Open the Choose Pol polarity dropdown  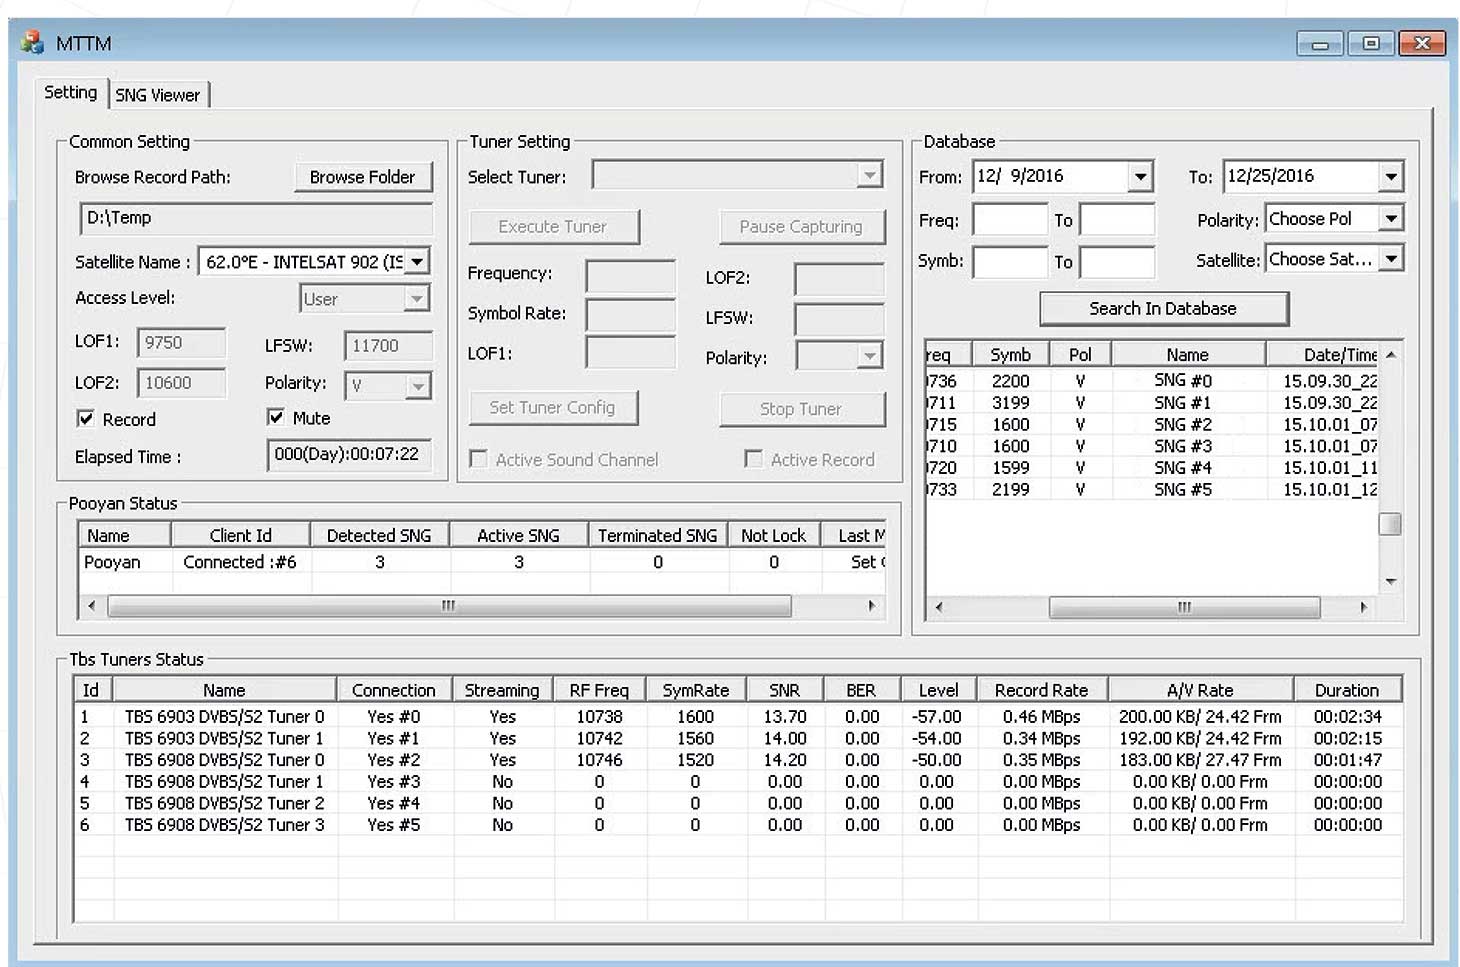pos(1391,218)
